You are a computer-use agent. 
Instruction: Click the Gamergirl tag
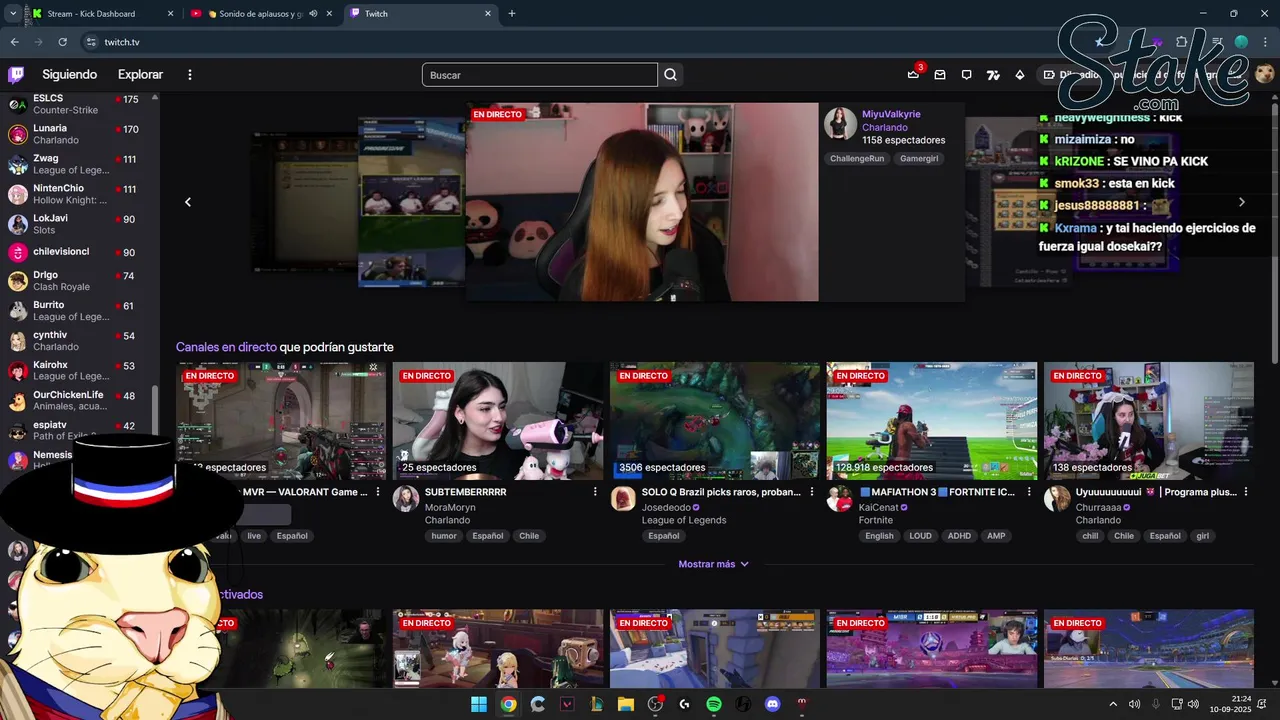pyautogui.click(x=919, y=159)
